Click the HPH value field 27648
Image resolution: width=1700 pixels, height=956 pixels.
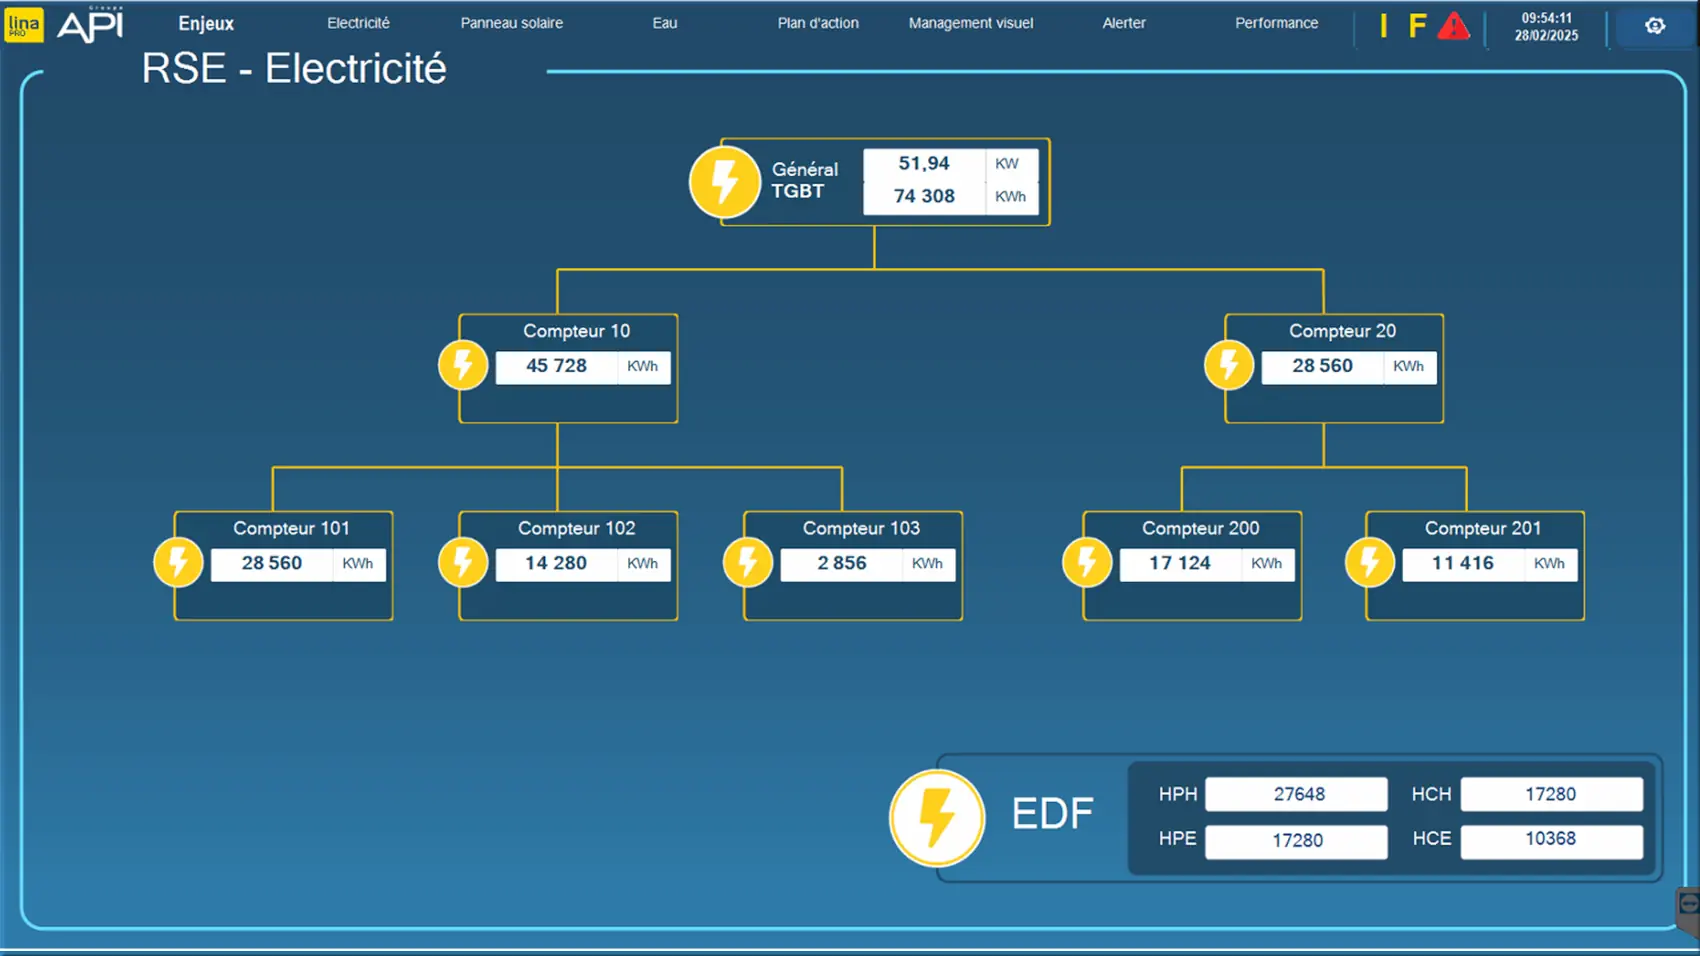point(1296,794)
